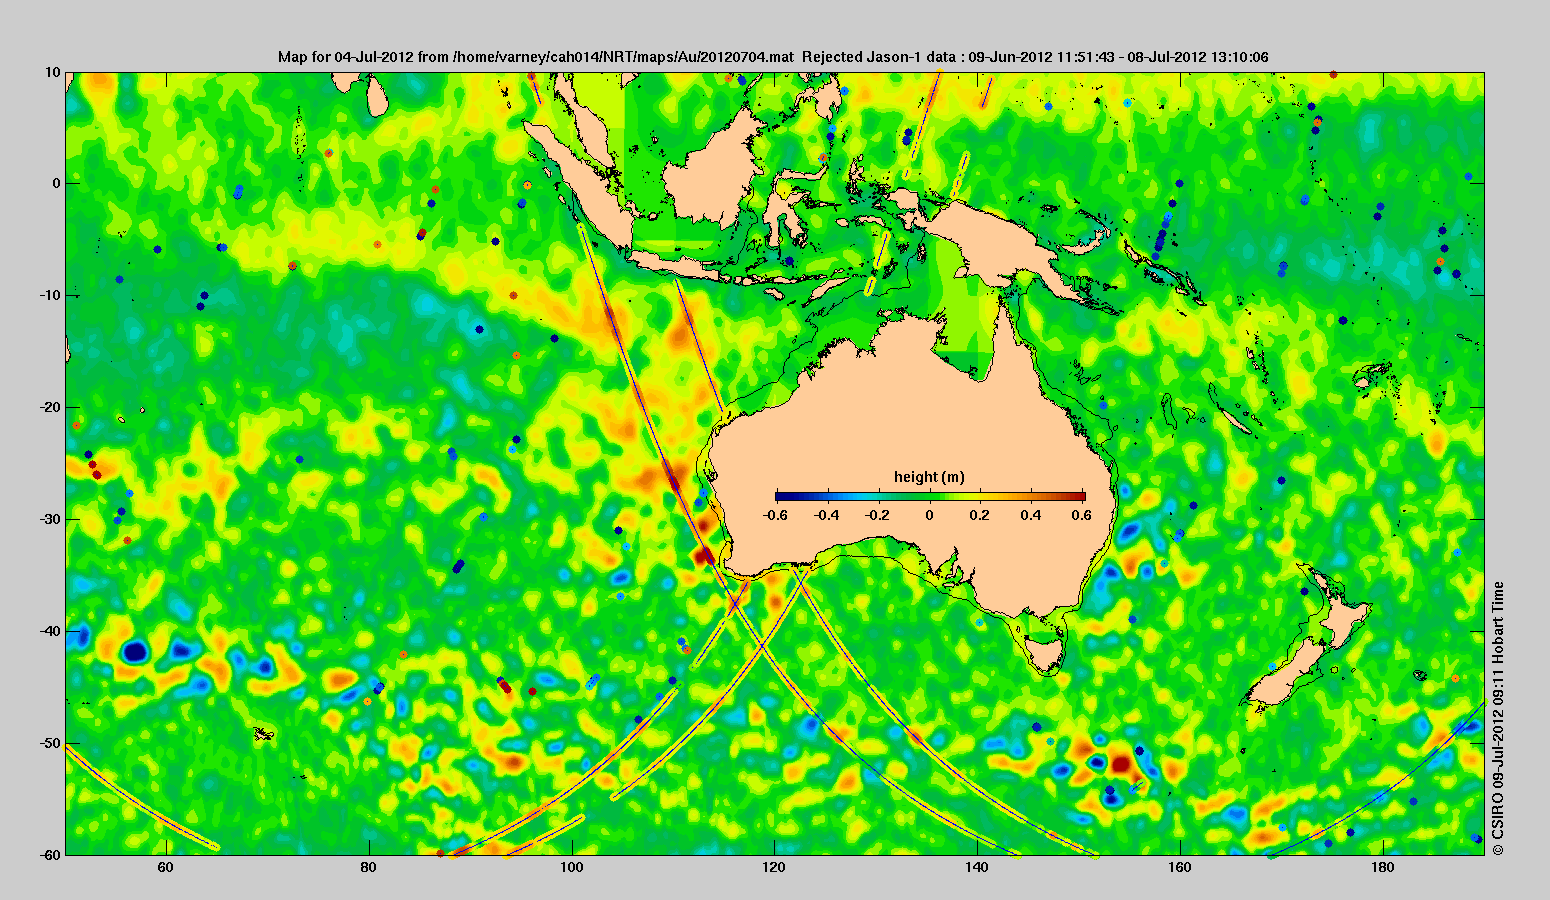Click the dark blue eddy near 57E 42S
The height and width of the screenshot is (900, 1550).
click(x=134, y=652)
